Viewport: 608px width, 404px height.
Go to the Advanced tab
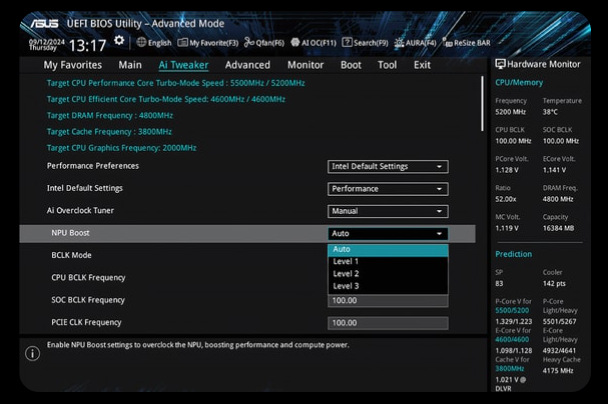(247, 65)
